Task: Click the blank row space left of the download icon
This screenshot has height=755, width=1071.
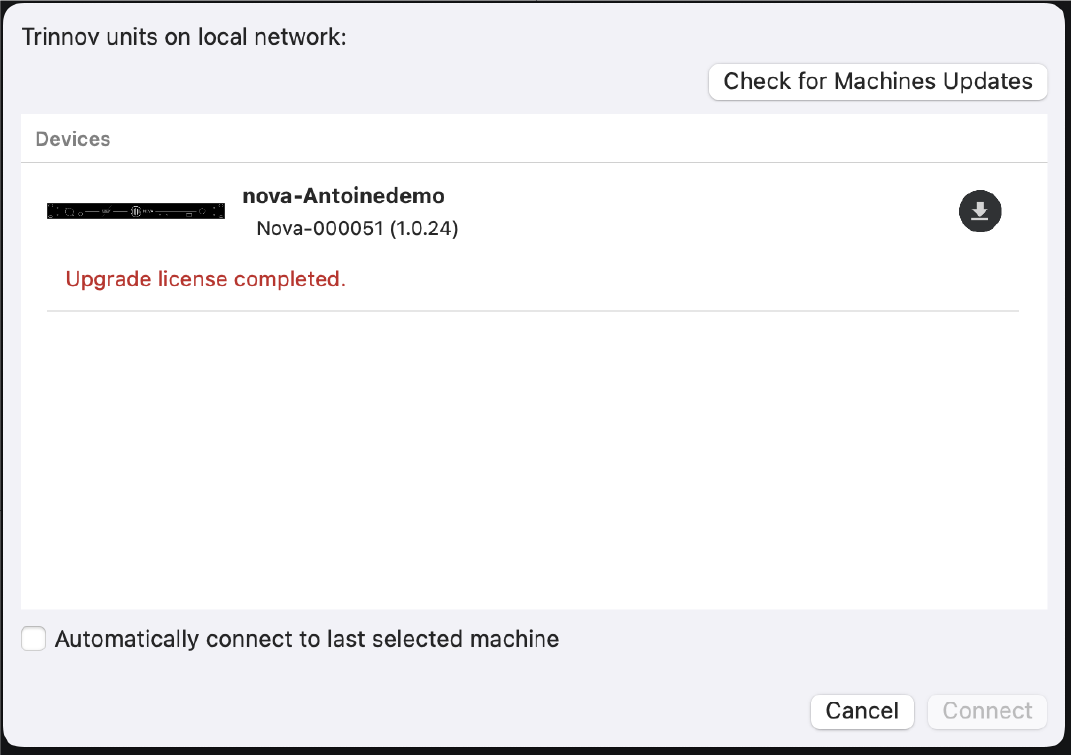Action: tap(700, 211)
